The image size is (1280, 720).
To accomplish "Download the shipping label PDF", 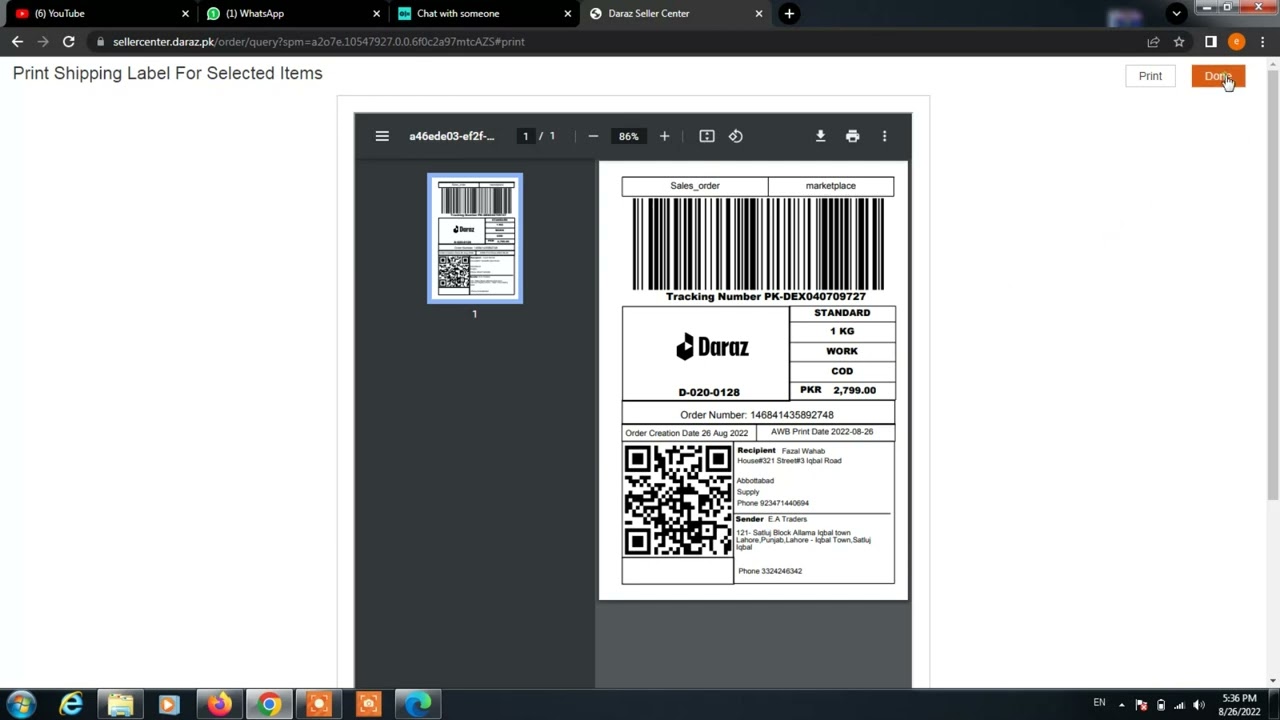I will tap(820, 136).
